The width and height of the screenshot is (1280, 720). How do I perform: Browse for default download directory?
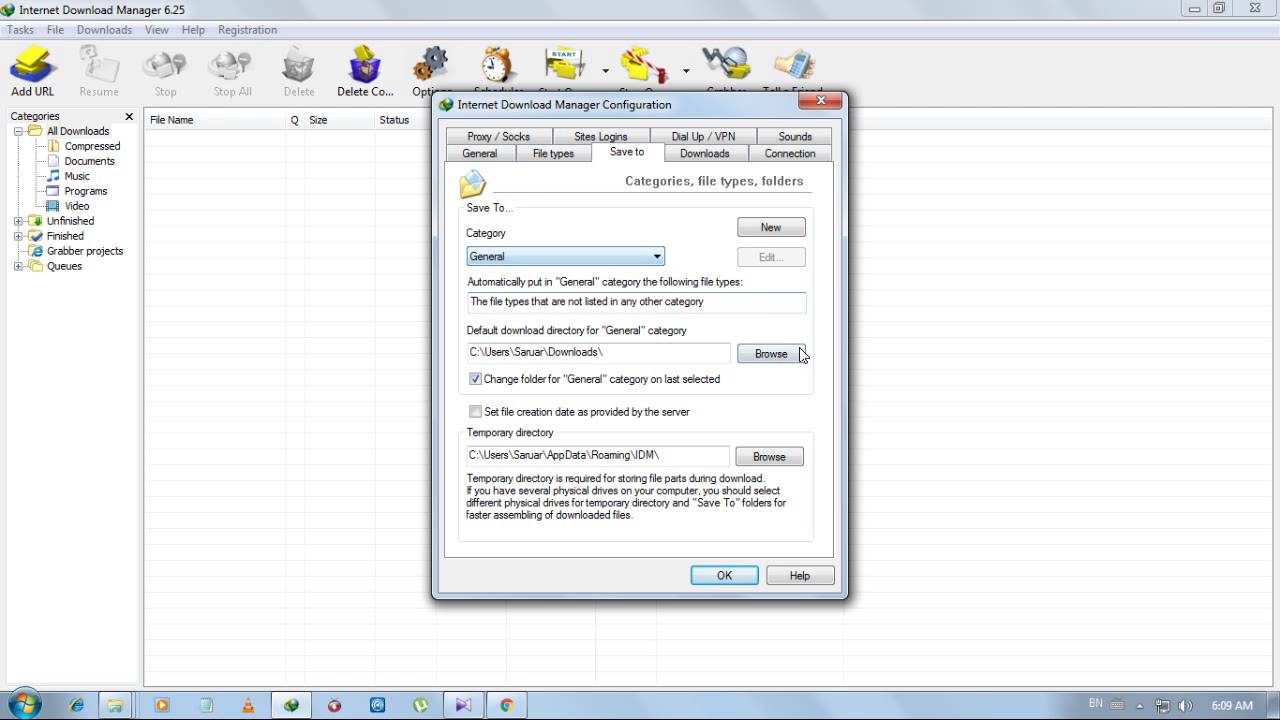(771, 353)
